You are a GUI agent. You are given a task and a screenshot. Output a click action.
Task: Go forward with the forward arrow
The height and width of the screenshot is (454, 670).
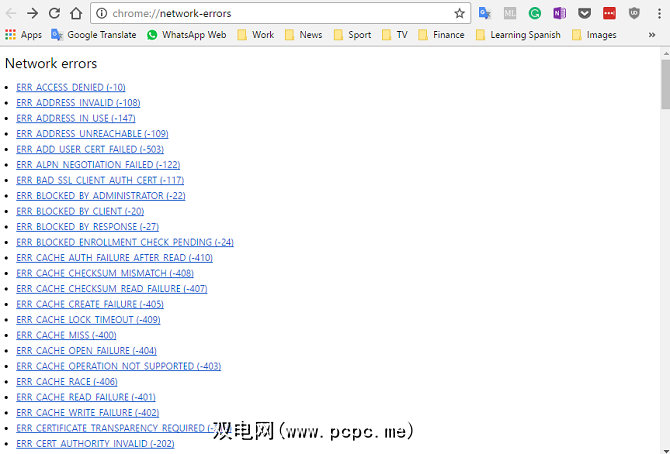click(x=32, y=13)
